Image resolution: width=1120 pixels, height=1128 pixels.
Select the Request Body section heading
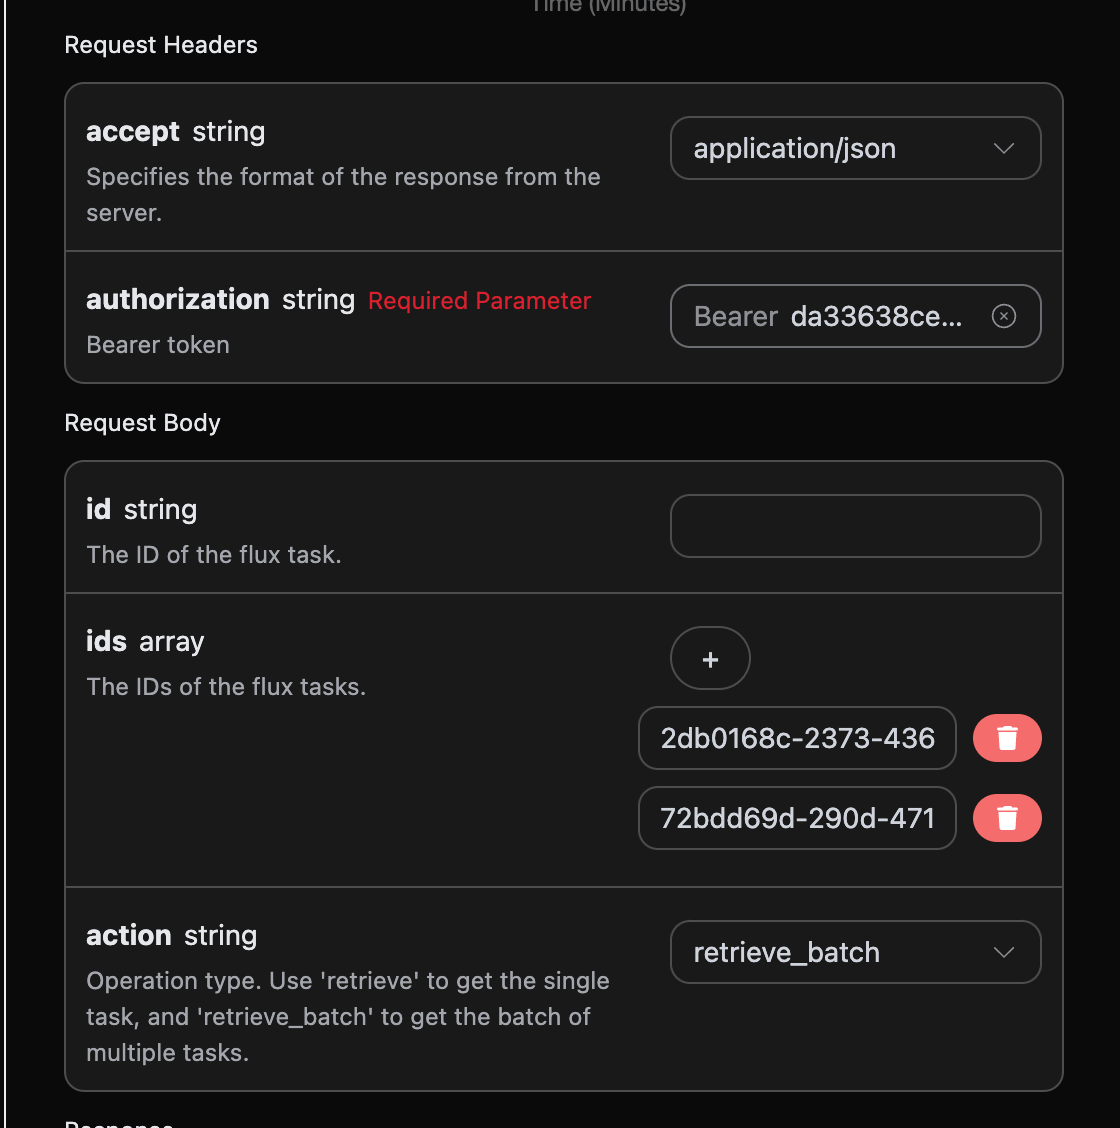pos(142,423)
